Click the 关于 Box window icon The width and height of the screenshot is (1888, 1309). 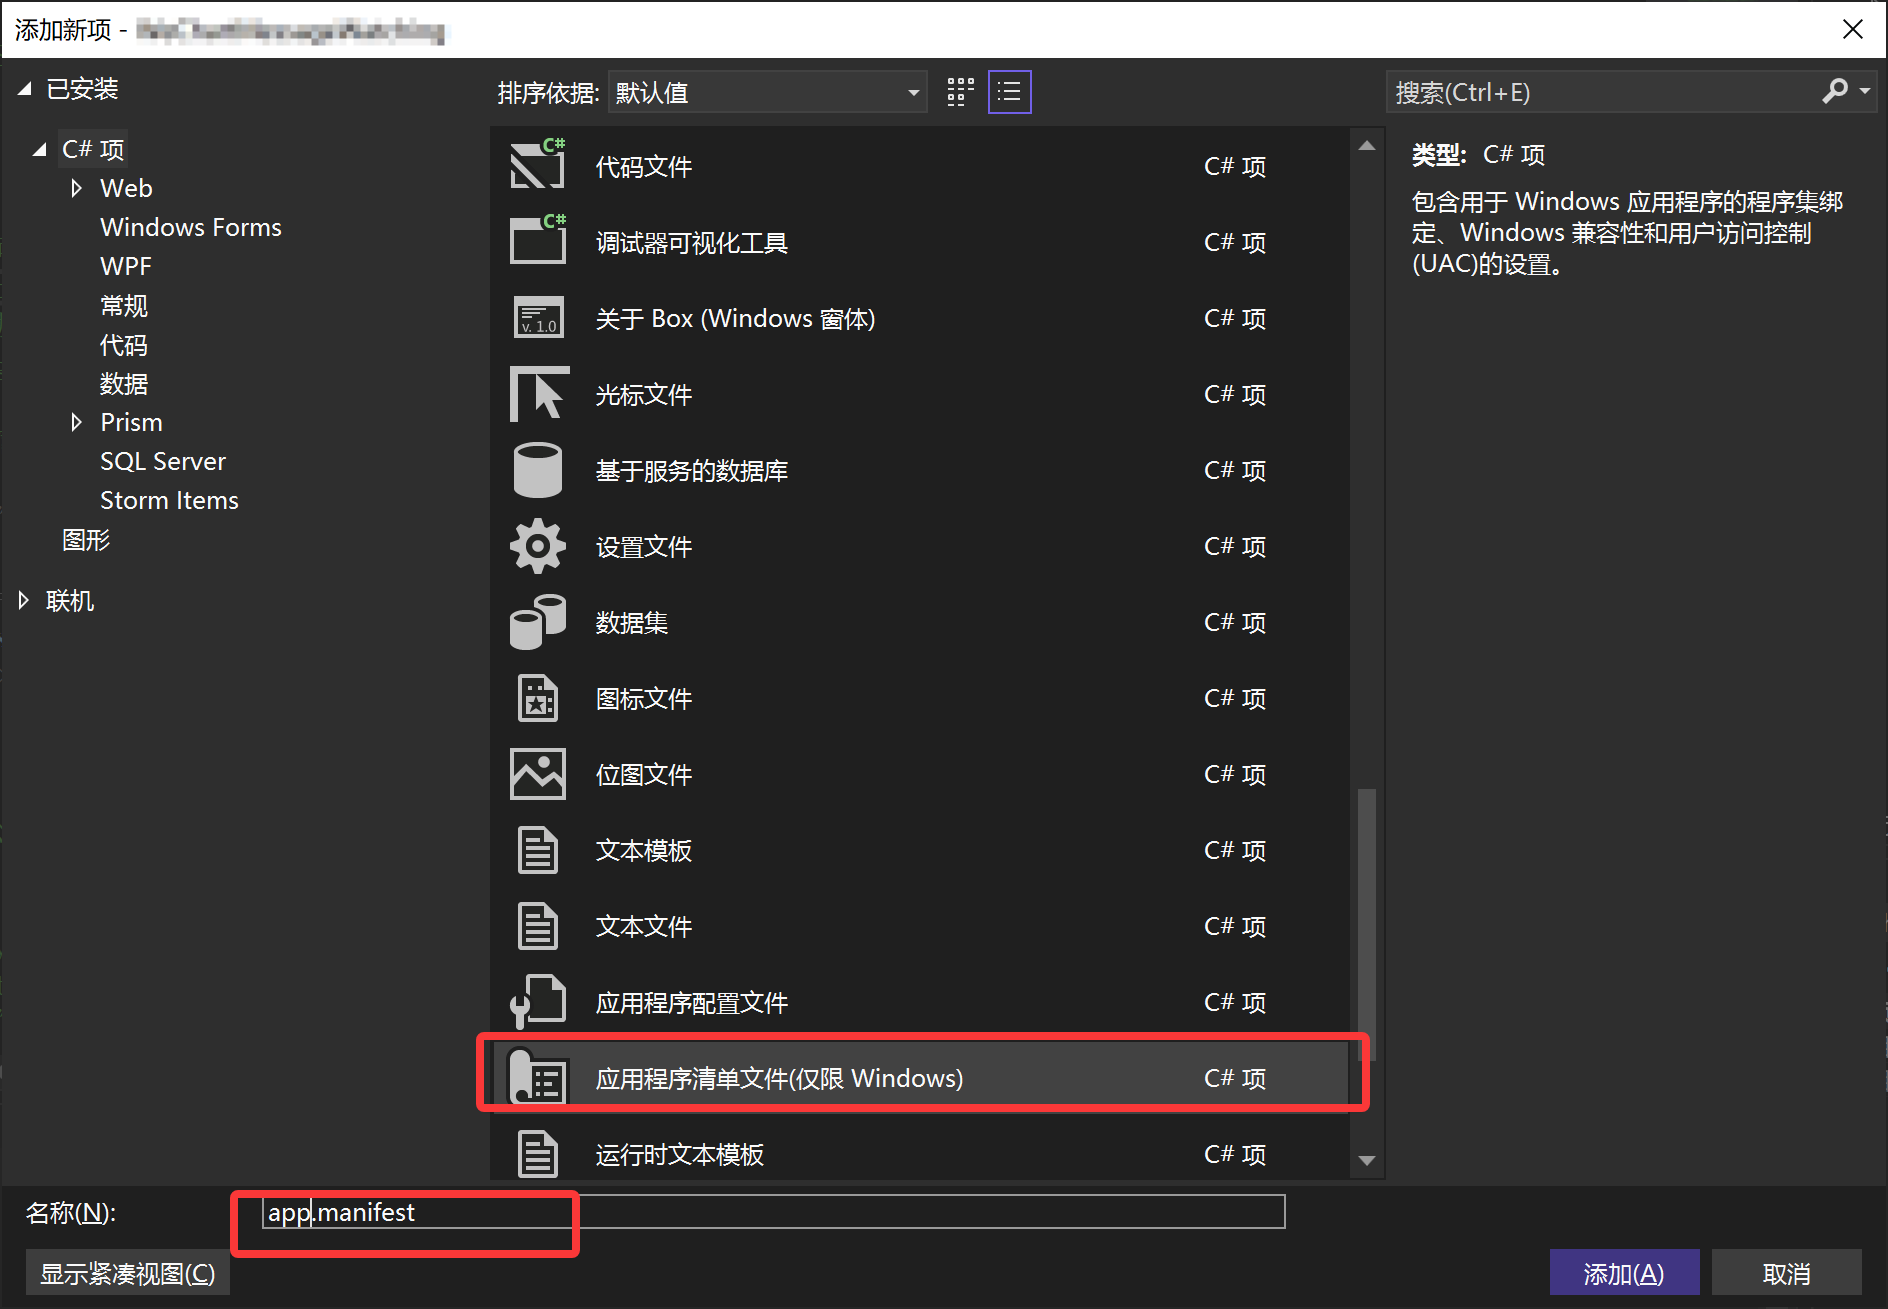[x=538, y=317]
